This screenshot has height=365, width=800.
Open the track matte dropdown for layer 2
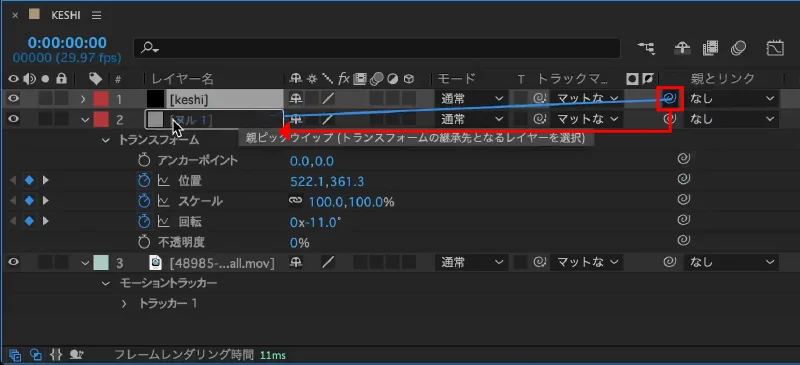point(587,119)
